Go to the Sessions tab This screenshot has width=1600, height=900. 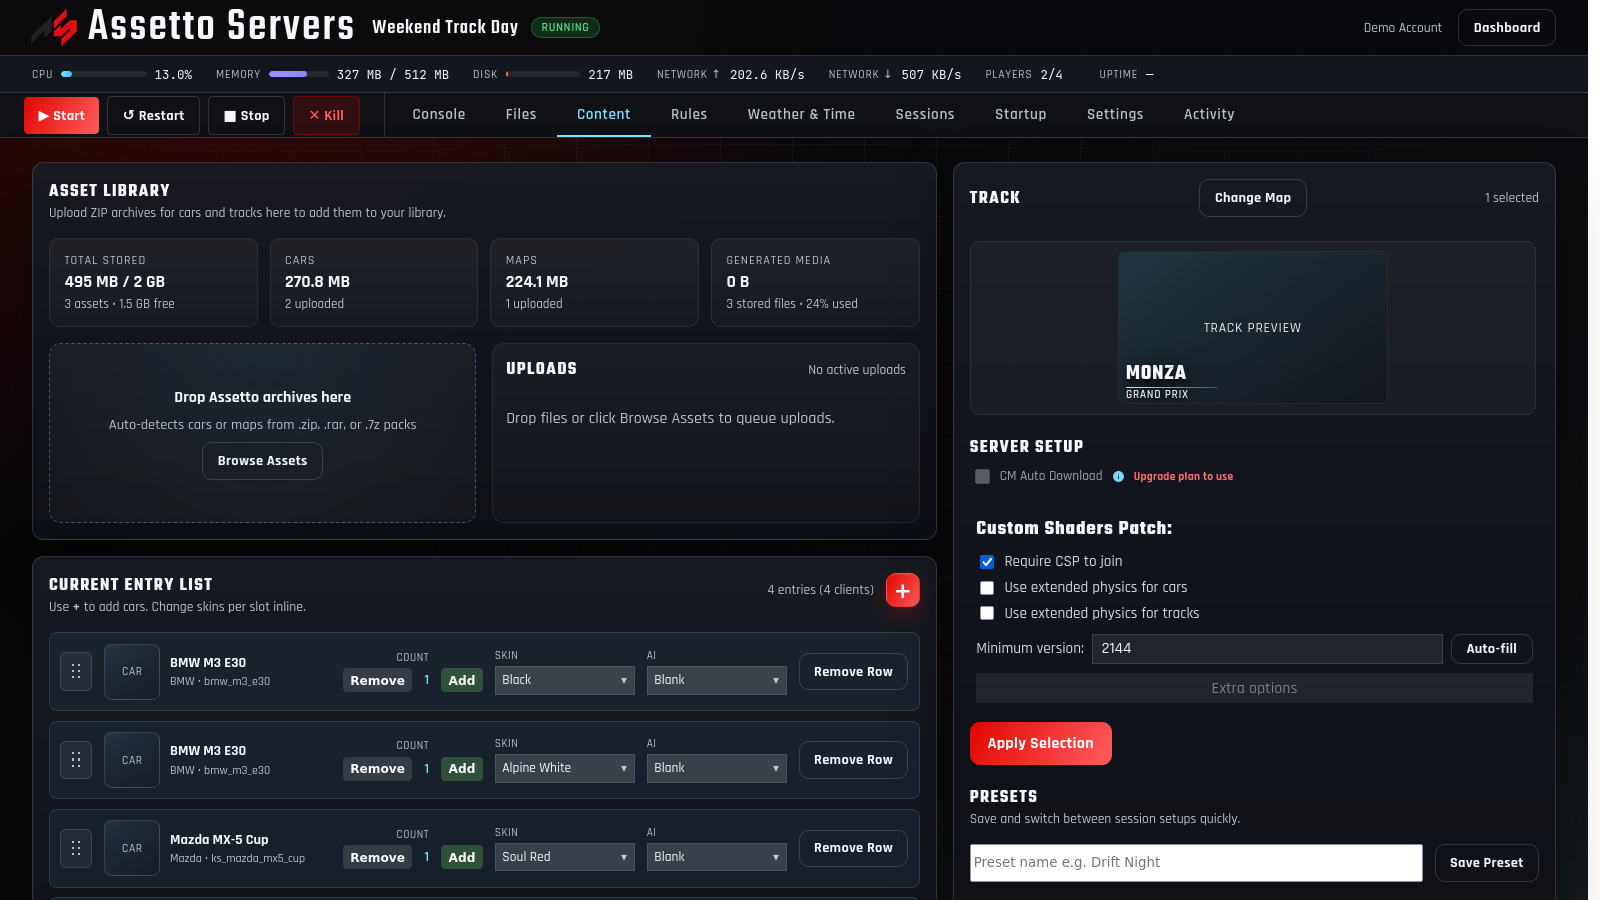coord(925,114)
